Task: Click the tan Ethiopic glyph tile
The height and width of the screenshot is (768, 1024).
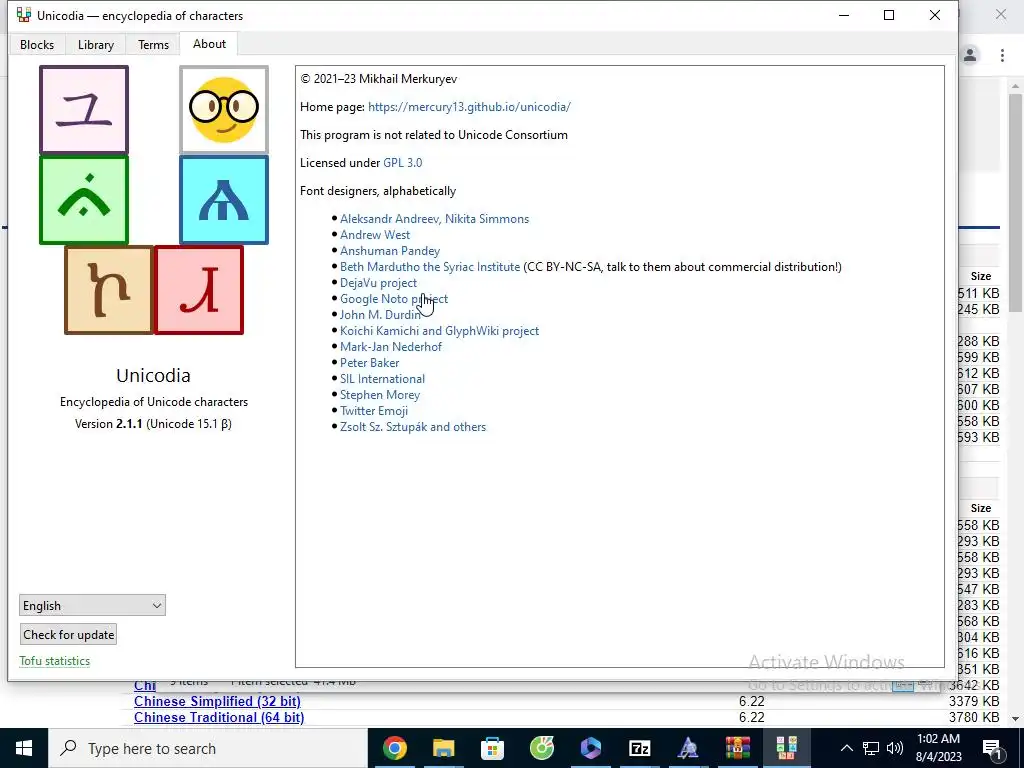Action: click(109, 290)
